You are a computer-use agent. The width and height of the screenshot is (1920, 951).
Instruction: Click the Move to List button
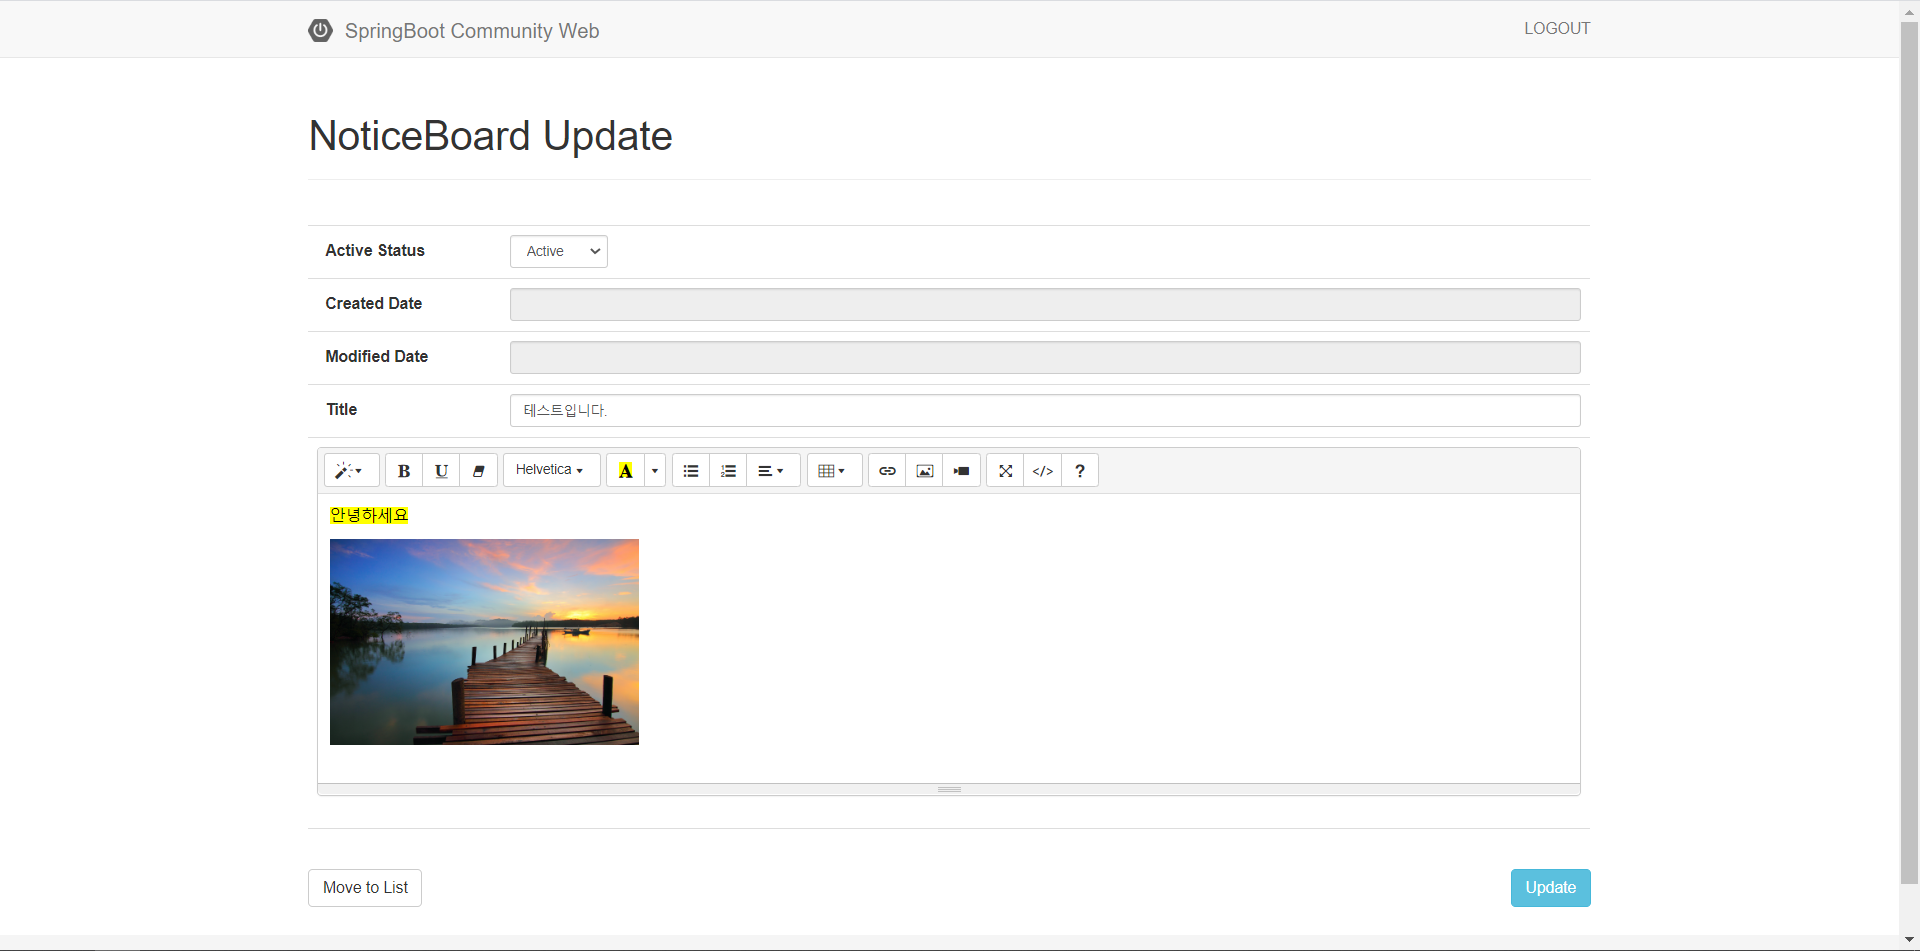365,888
